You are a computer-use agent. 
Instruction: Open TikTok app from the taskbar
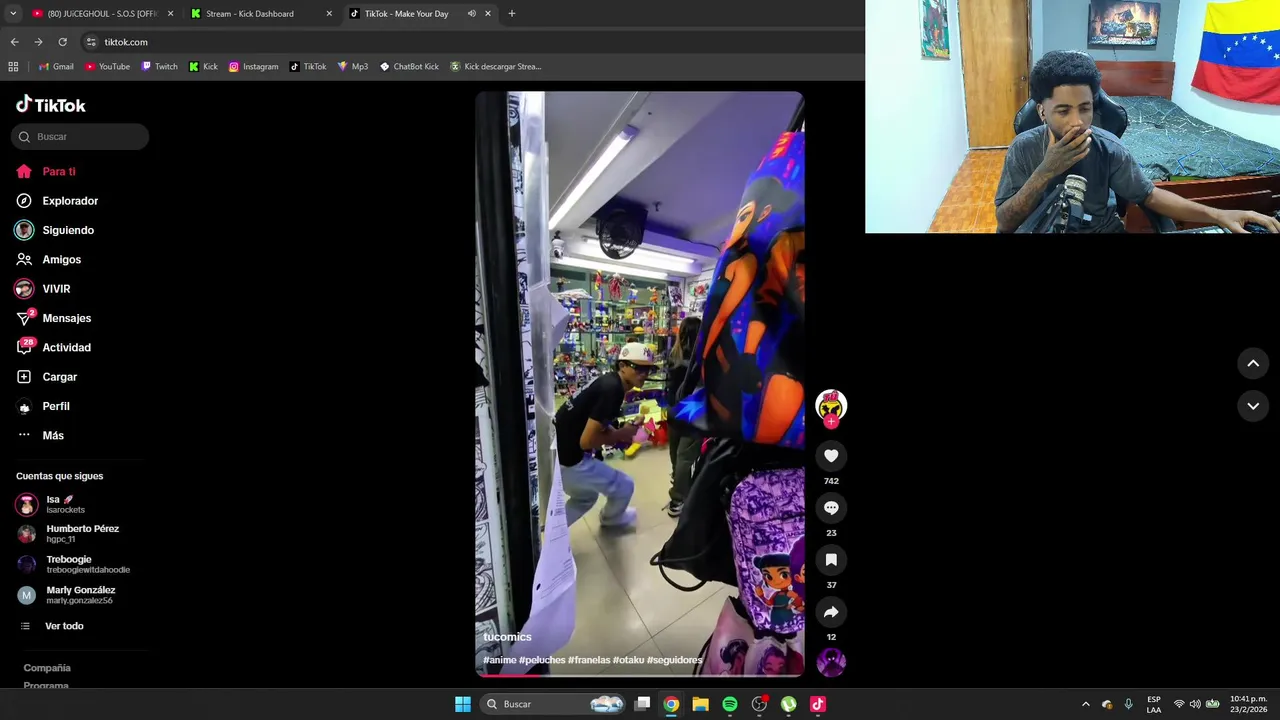pos(818,704)
